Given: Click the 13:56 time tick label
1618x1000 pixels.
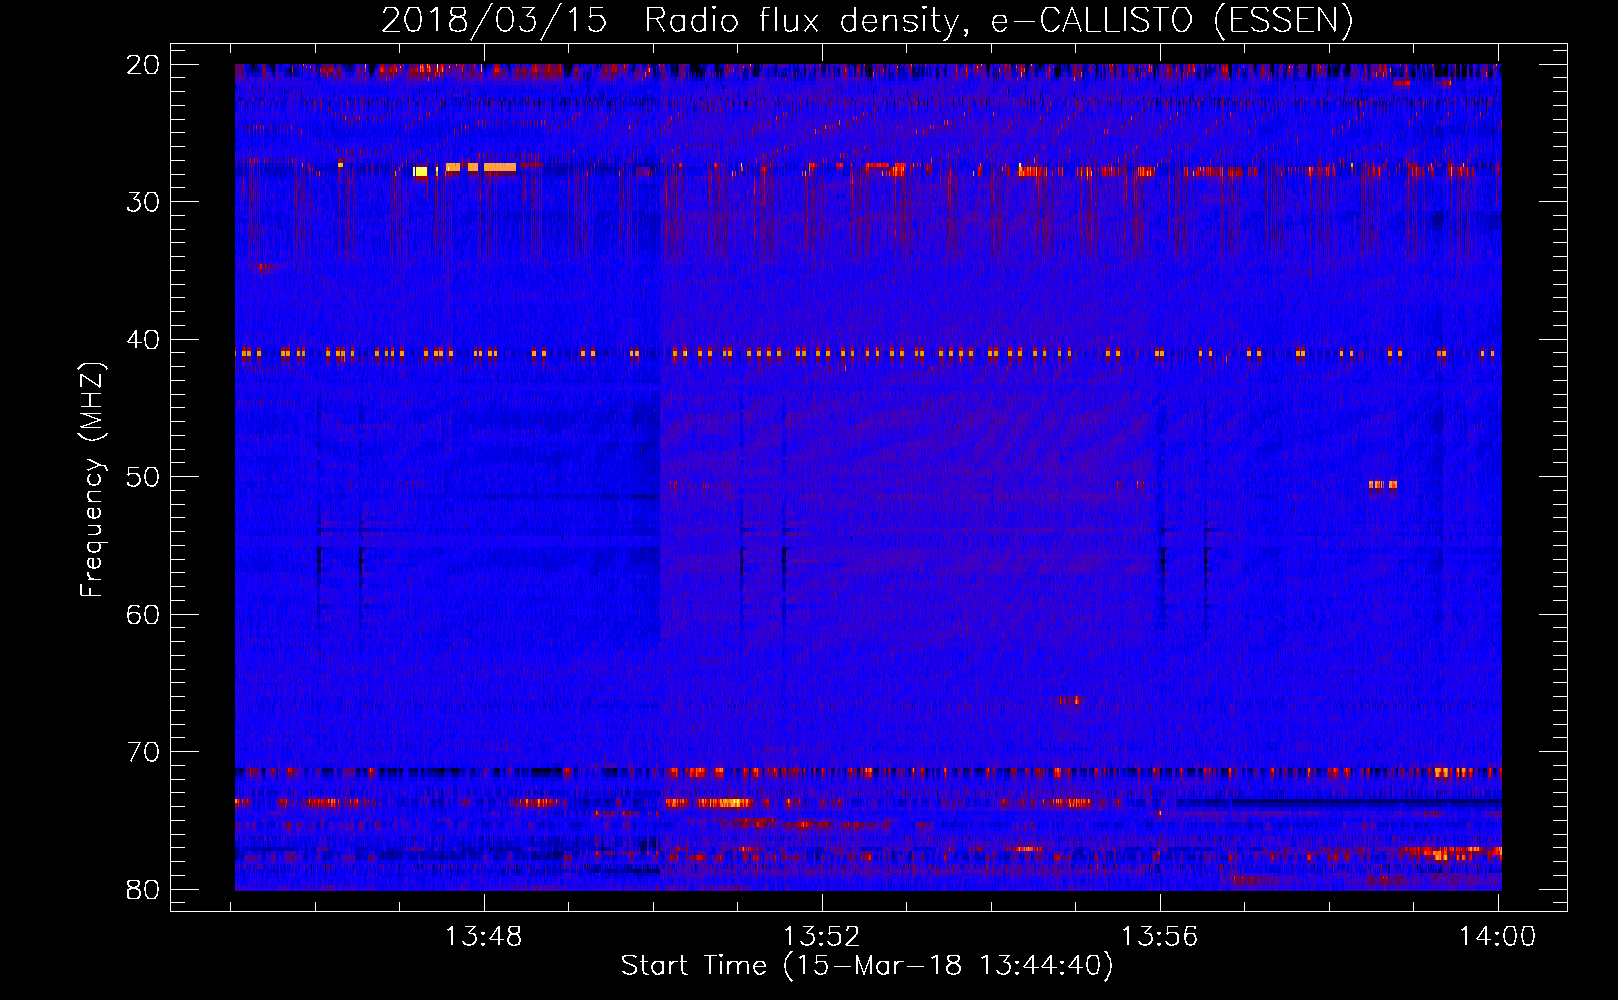Looking at the screenshot, I should click(x=1159, y=937).
